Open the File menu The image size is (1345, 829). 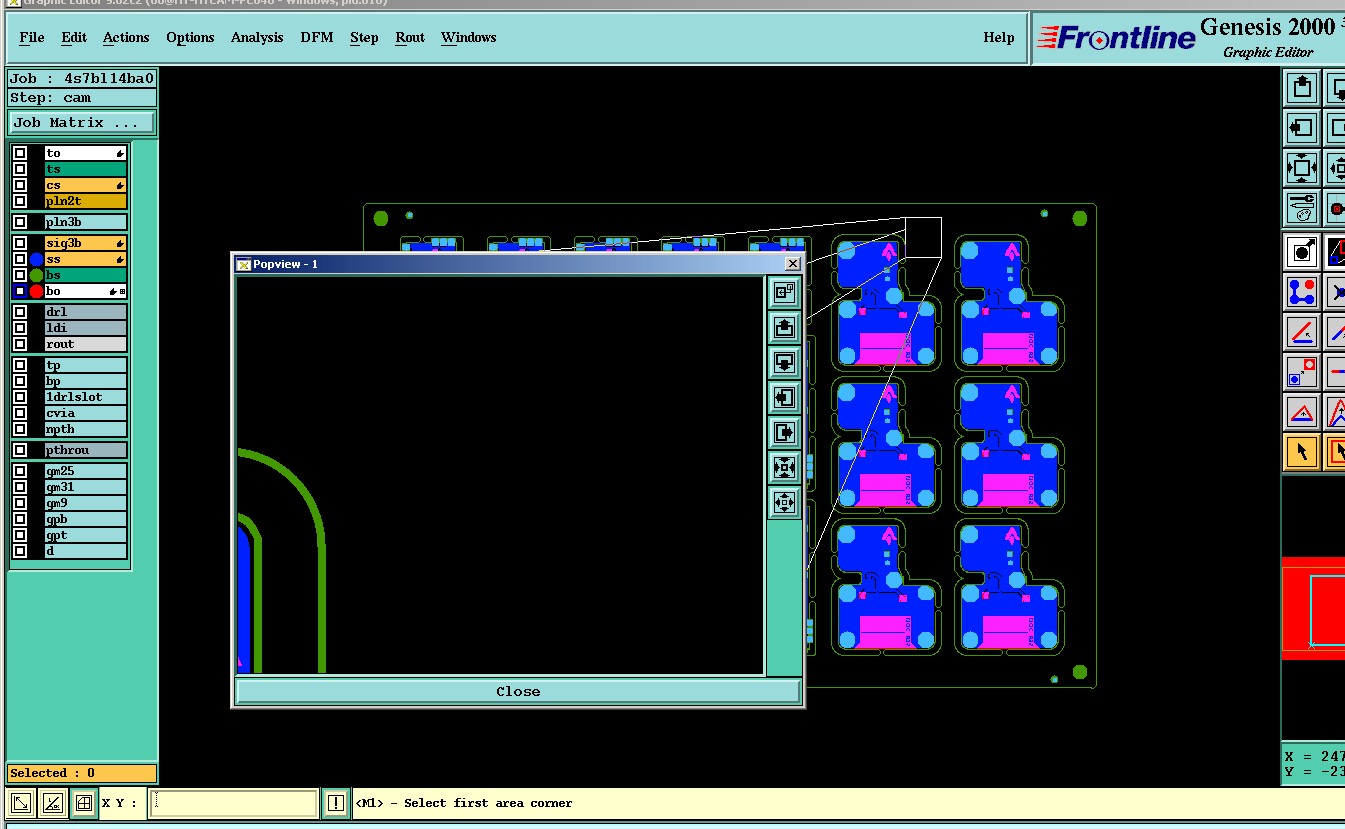[32, 37]
